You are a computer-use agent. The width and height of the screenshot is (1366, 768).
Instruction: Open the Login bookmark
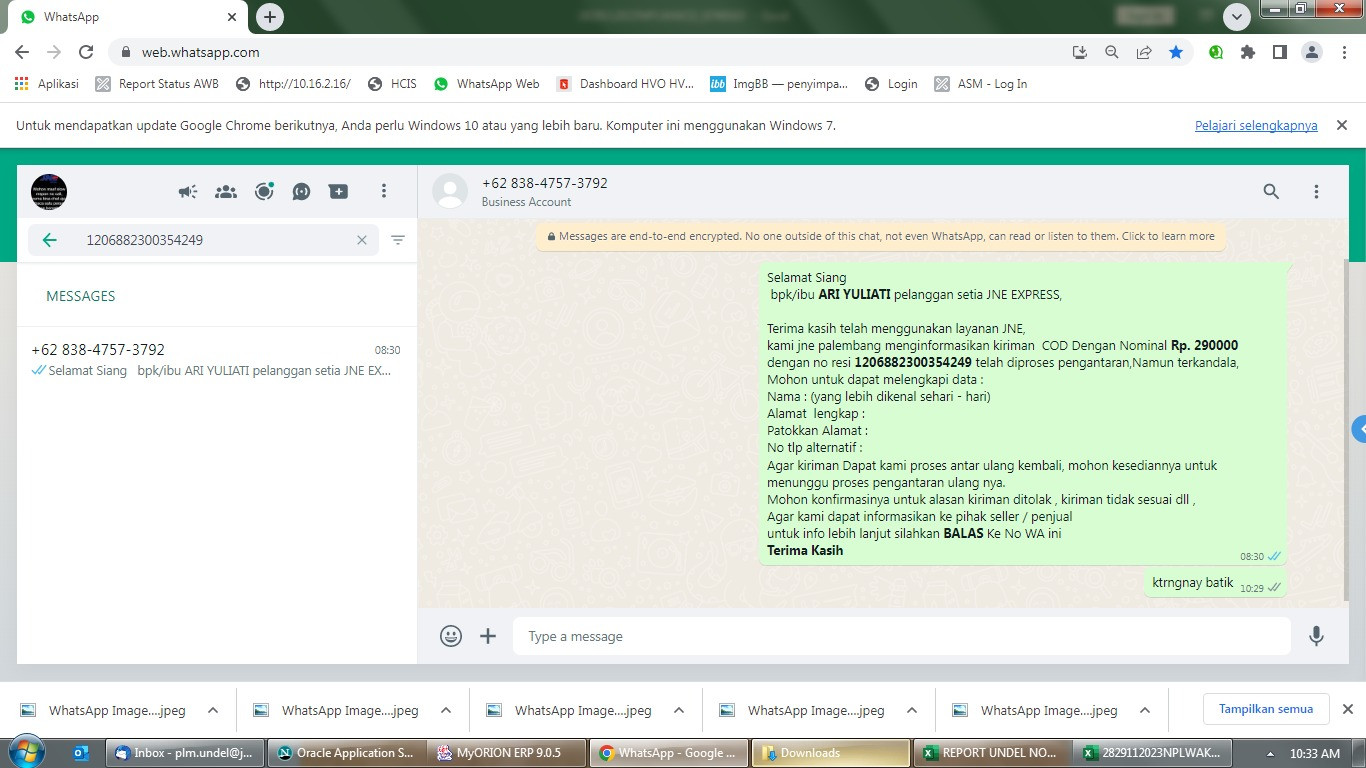click(891, 84)
